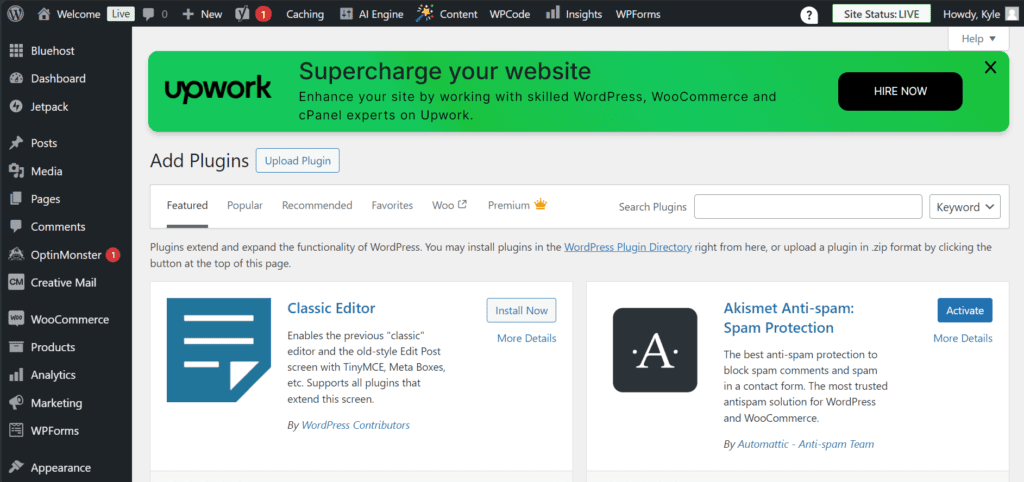Click the question mark help icon
Image resolution: width=1024 pixels, height=482 pixels.
[809, 15]
